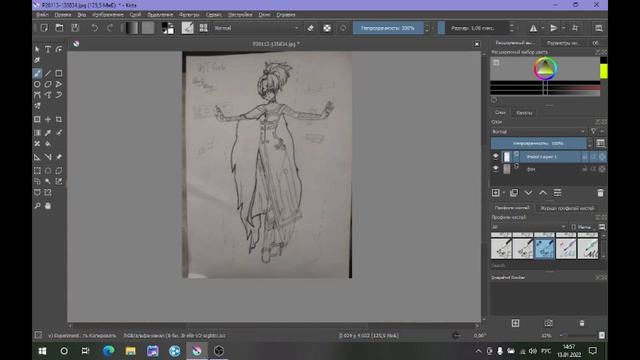Select the Elliptical Selection tool

click(48, 171)
